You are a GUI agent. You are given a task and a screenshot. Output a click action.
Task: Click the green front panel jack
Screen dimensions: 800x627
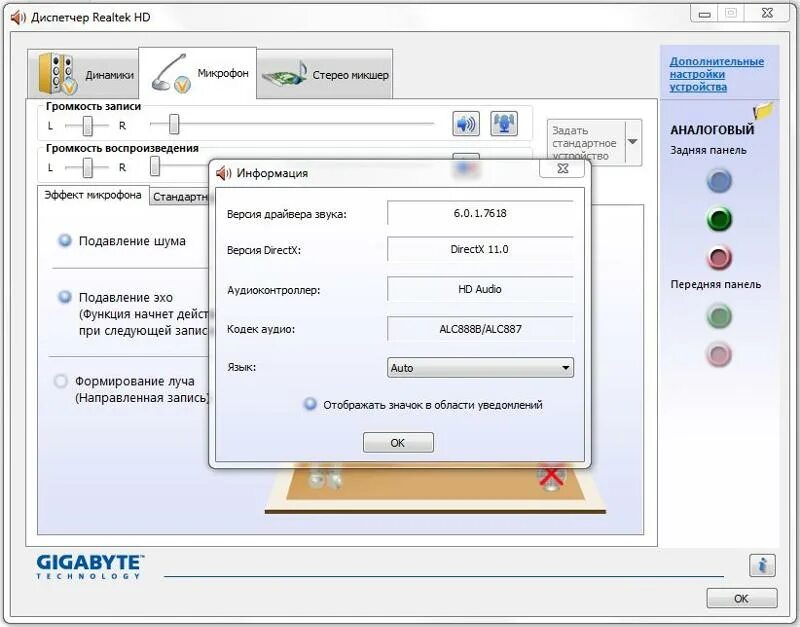[719, 316]
